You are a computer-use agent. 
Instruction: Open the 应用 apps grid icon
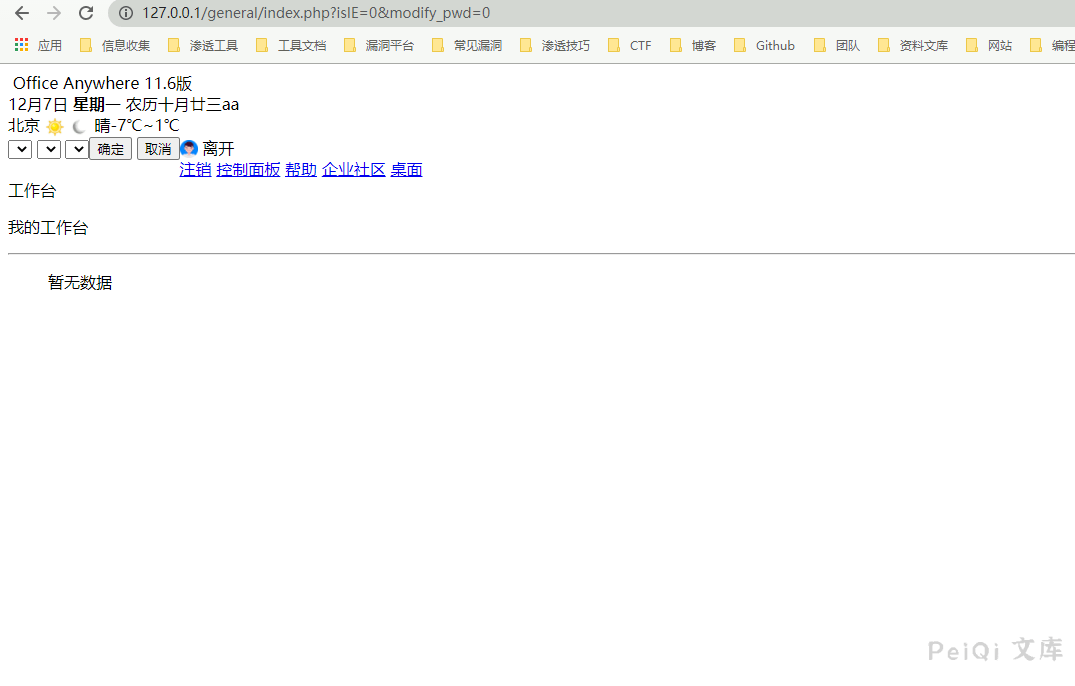[x=22, y=45]
